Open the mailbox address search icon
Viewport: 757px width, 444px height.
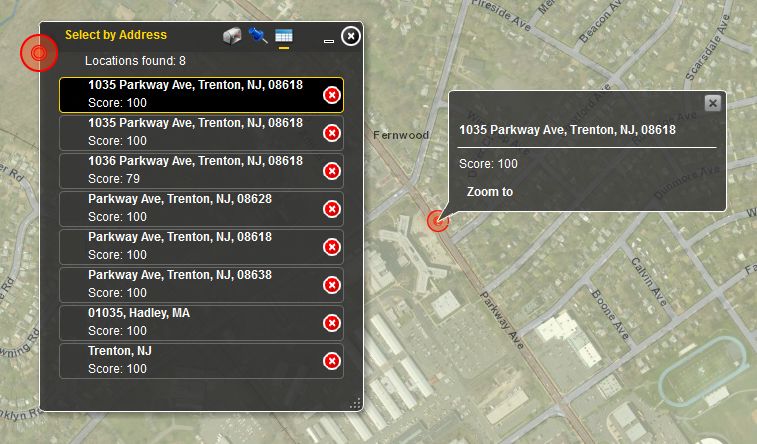(x=232, y=36)
